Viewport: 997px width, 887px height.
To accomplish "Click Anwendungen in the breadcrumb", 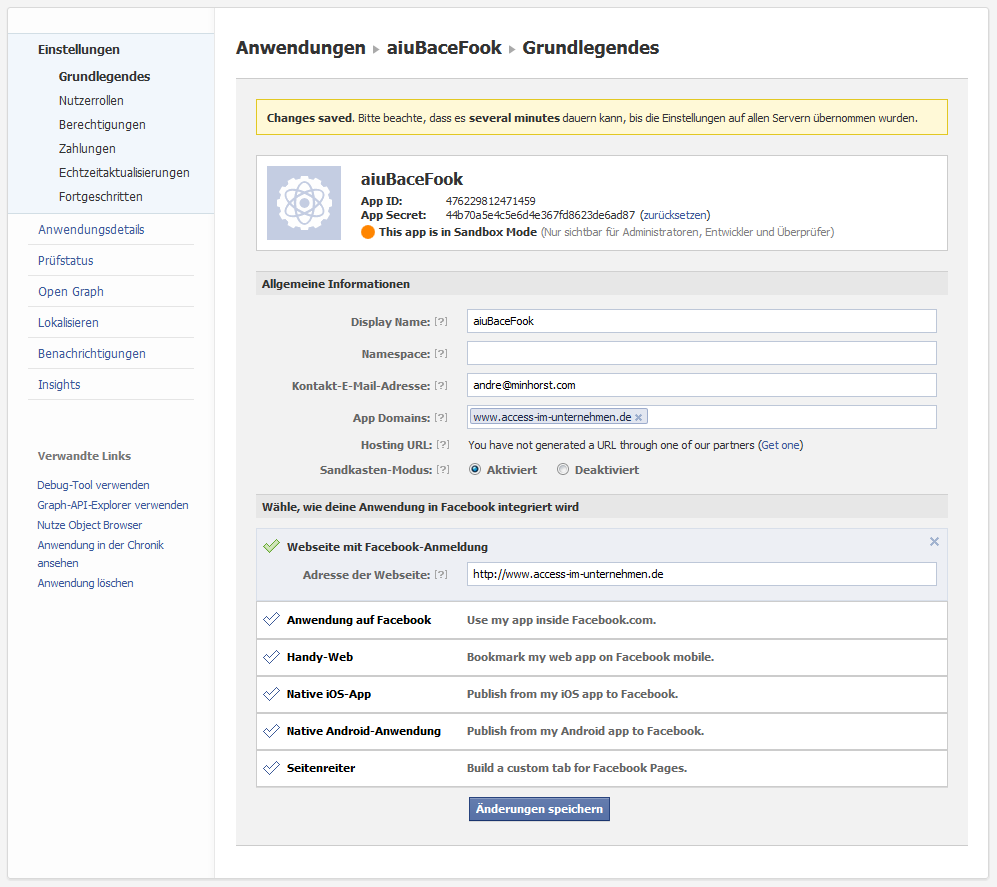I will [301, 48].
